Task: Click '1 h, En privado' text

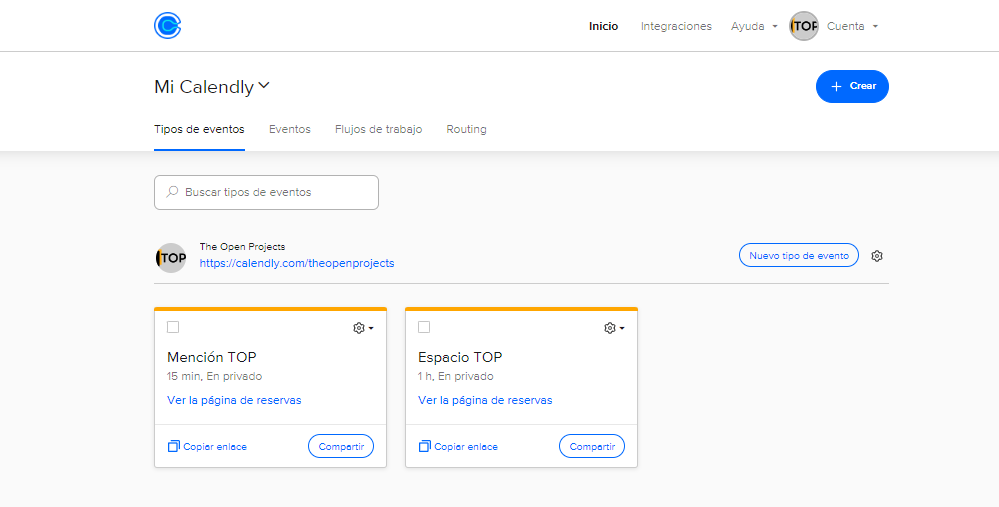Action: pyautogui.click(x=456, y=376)
